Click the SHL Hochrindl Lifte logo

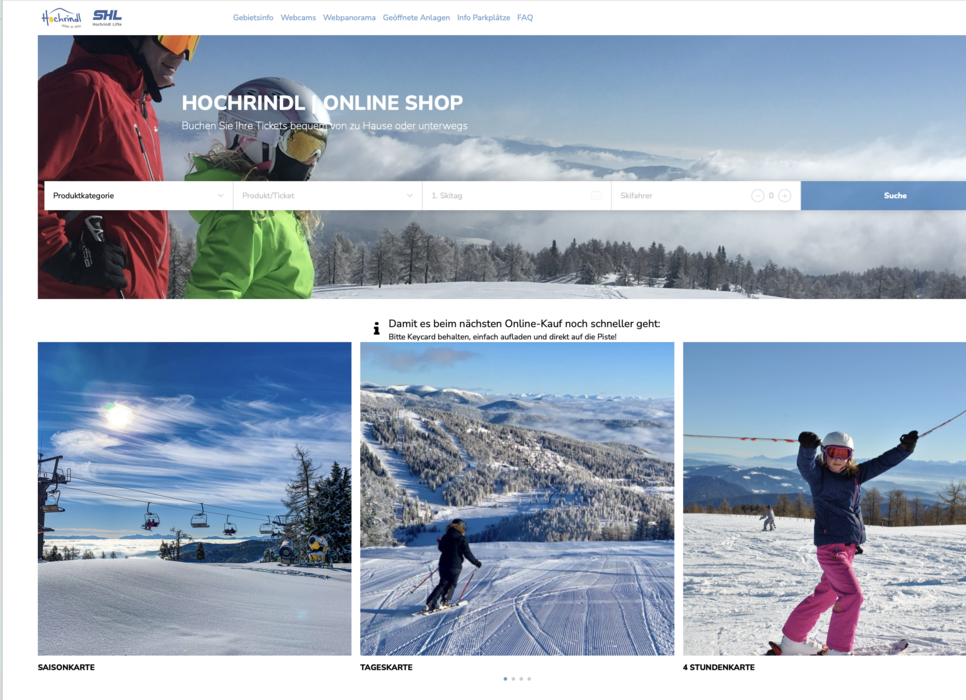tap(107, 17)
